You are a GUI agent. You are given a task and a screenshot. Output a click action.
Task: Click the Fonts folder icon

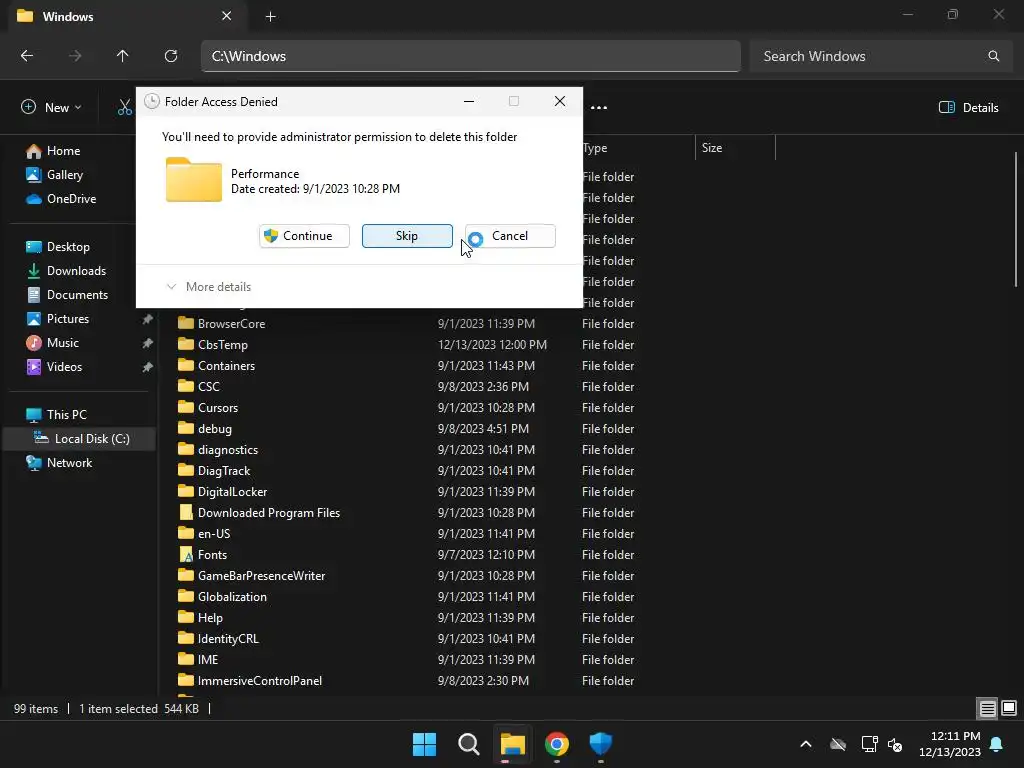[x=186, y=554]
